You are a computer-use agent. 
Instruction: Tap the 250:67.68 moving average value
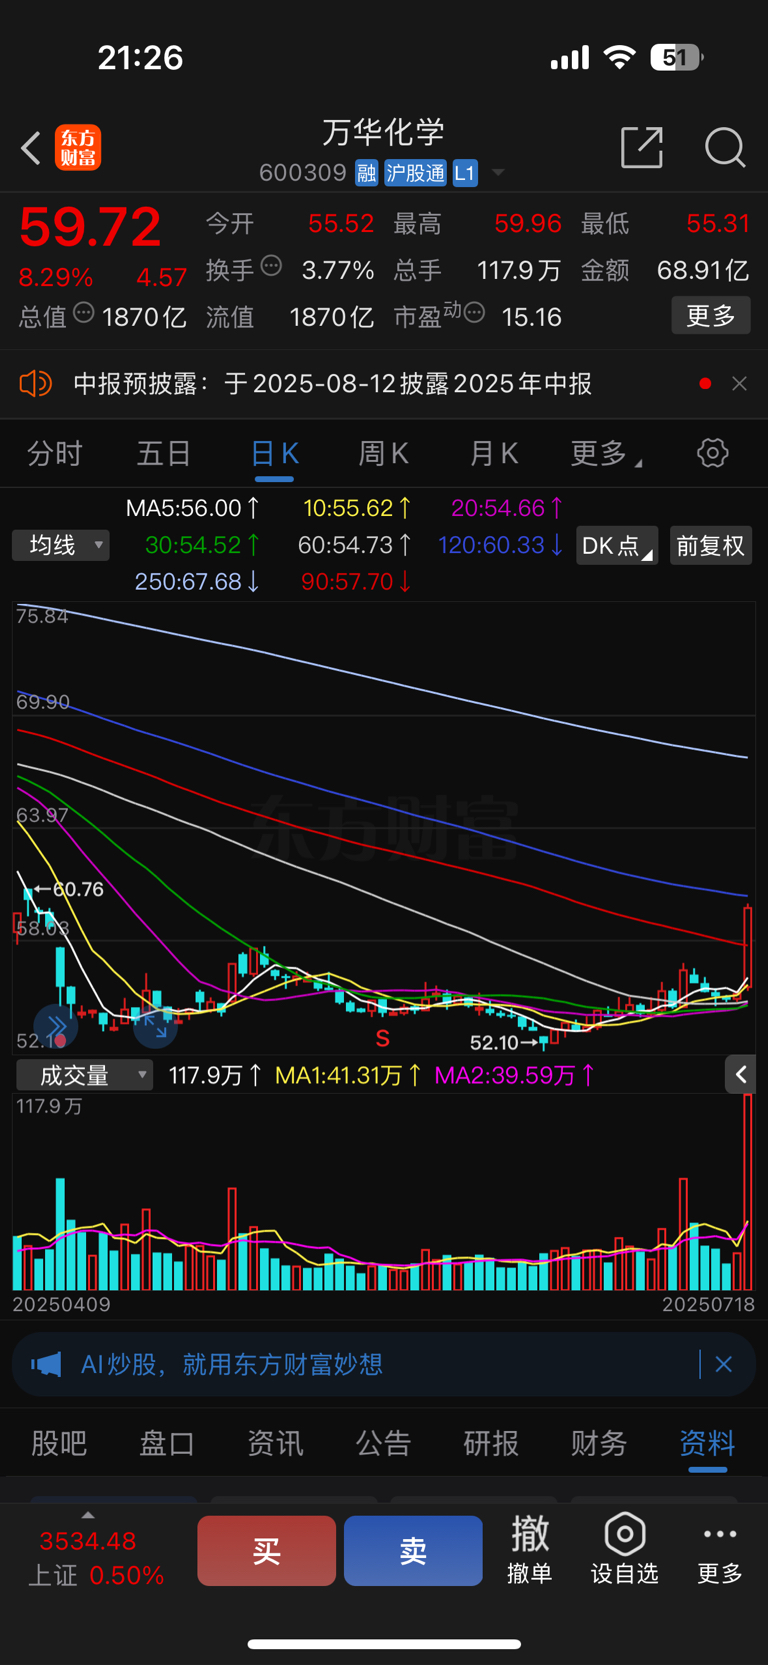(197, 582)
